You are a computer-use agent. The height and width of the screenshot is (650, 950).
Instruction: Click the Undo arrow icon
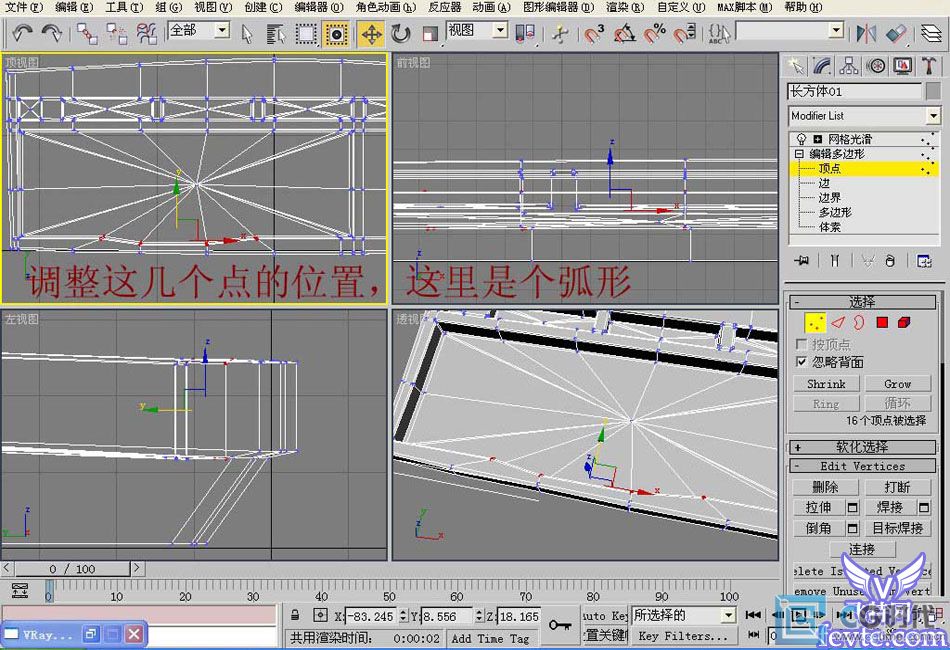[x=22, y=33]
